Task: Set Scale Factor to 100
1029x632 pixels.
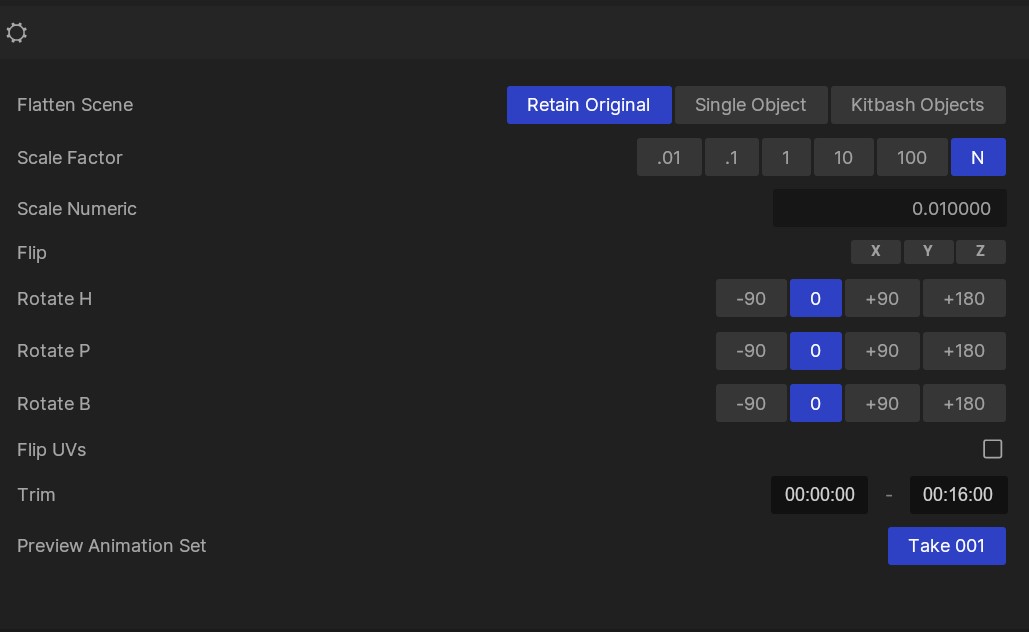Action: (x=911, y=158)
